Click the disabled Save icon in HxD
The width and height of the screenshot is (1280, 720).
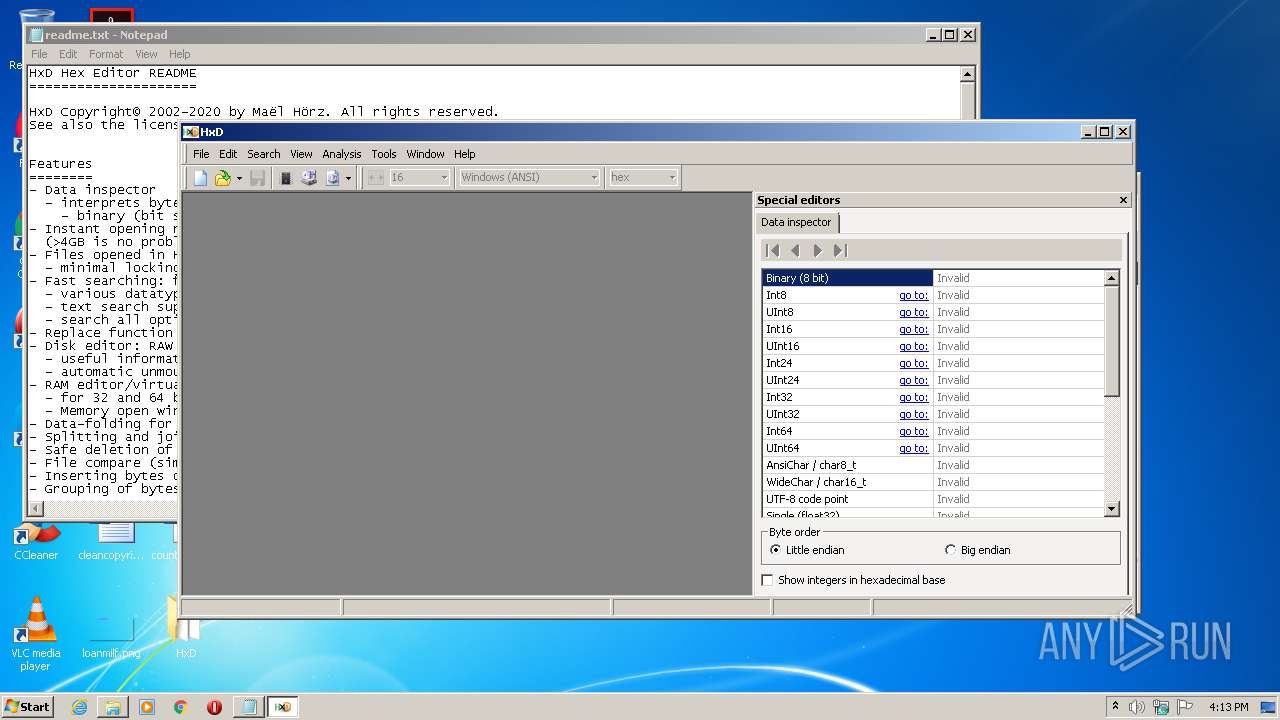(258, 178)
